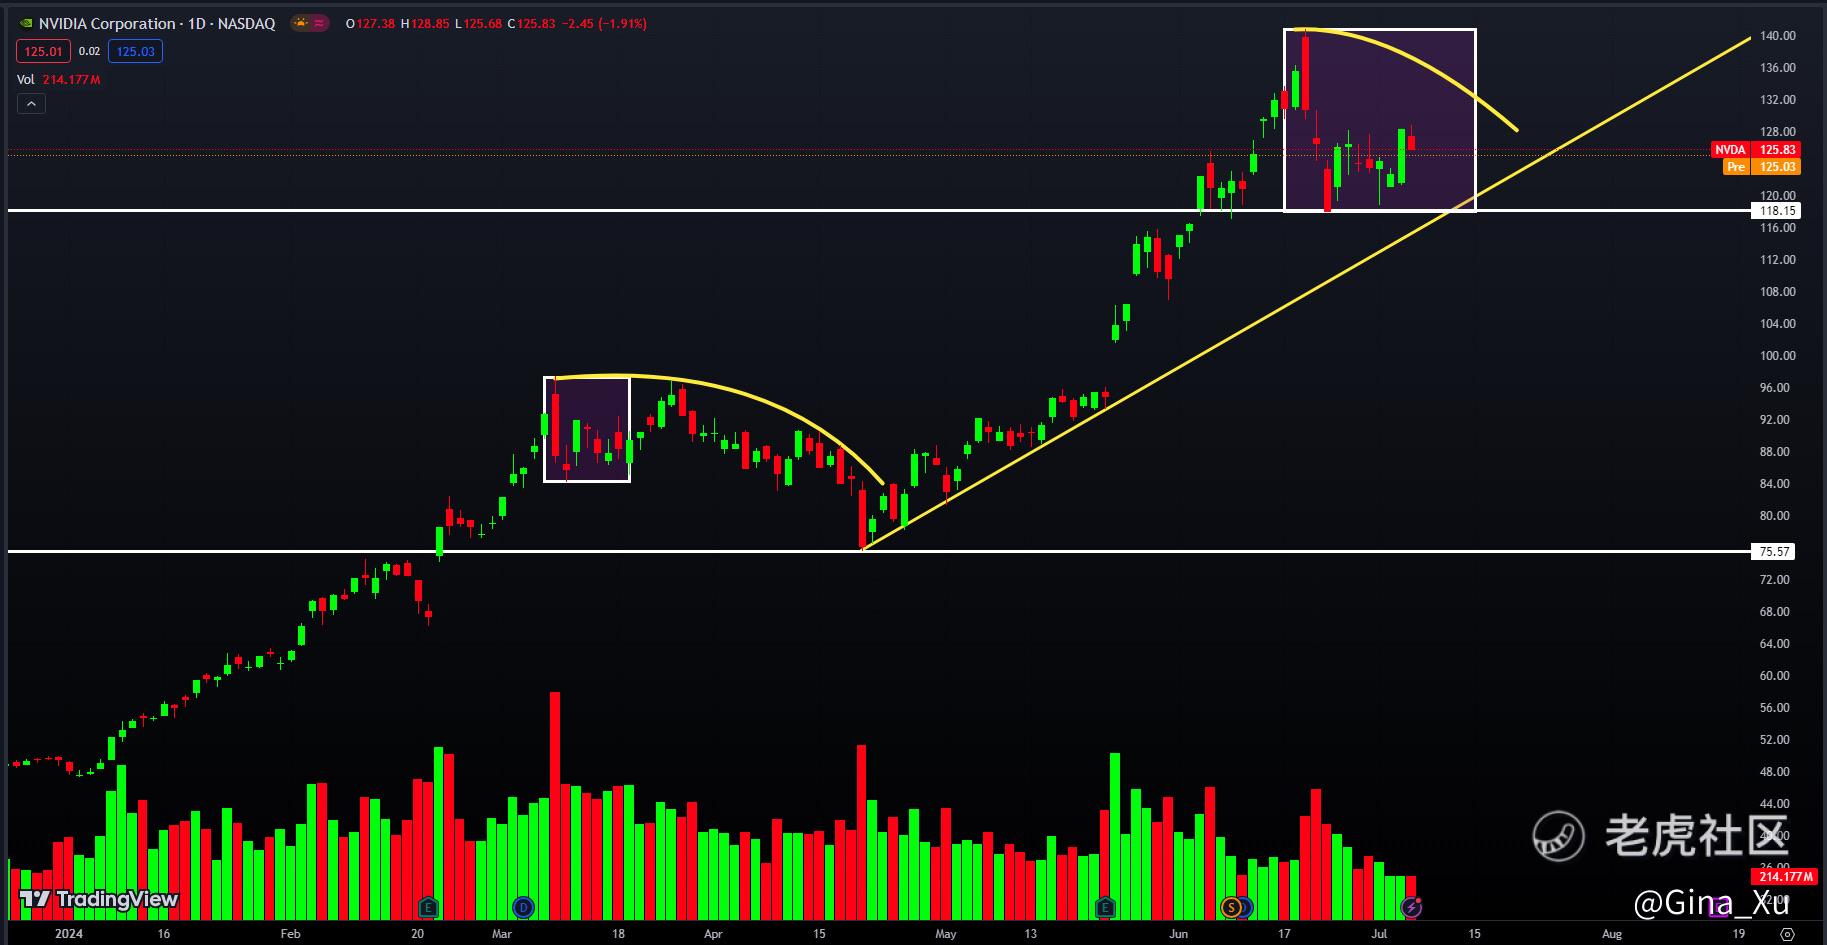1827x945 pixels.
Task: Click the orange pre-market sun status icon
Action: [299, 23]
